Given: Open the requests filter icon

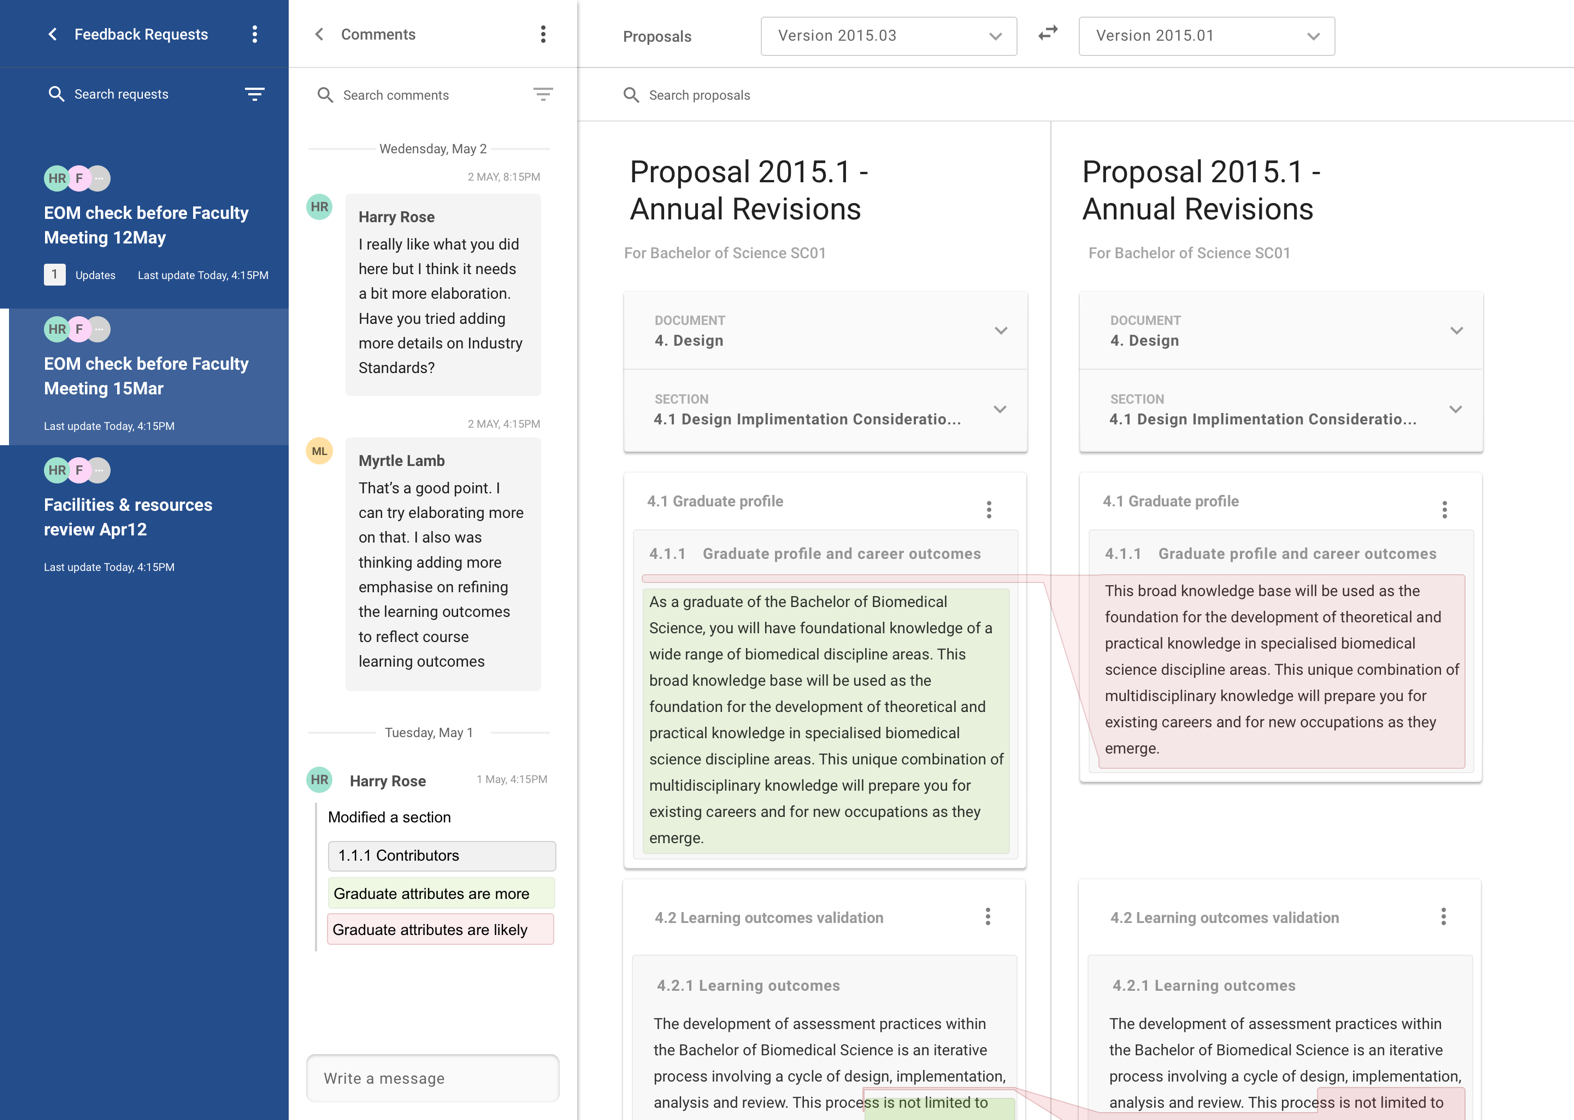Looking at the screenshot, I should tap(255, 94).
